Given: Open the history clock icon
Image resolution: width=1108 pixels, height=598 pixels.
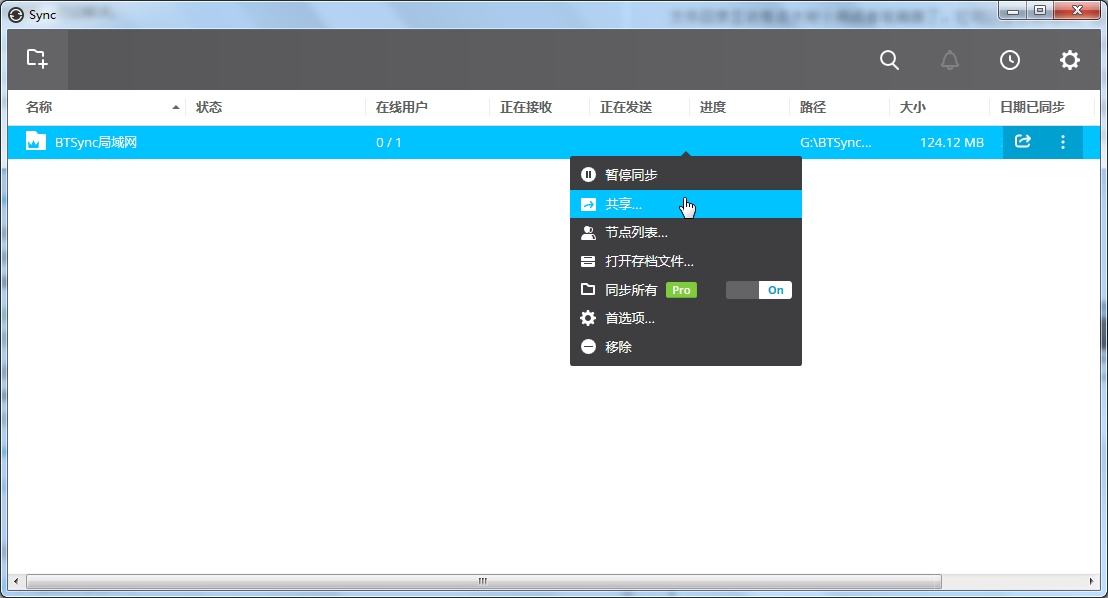Looking at the screenshot, I should point(1010,60).
